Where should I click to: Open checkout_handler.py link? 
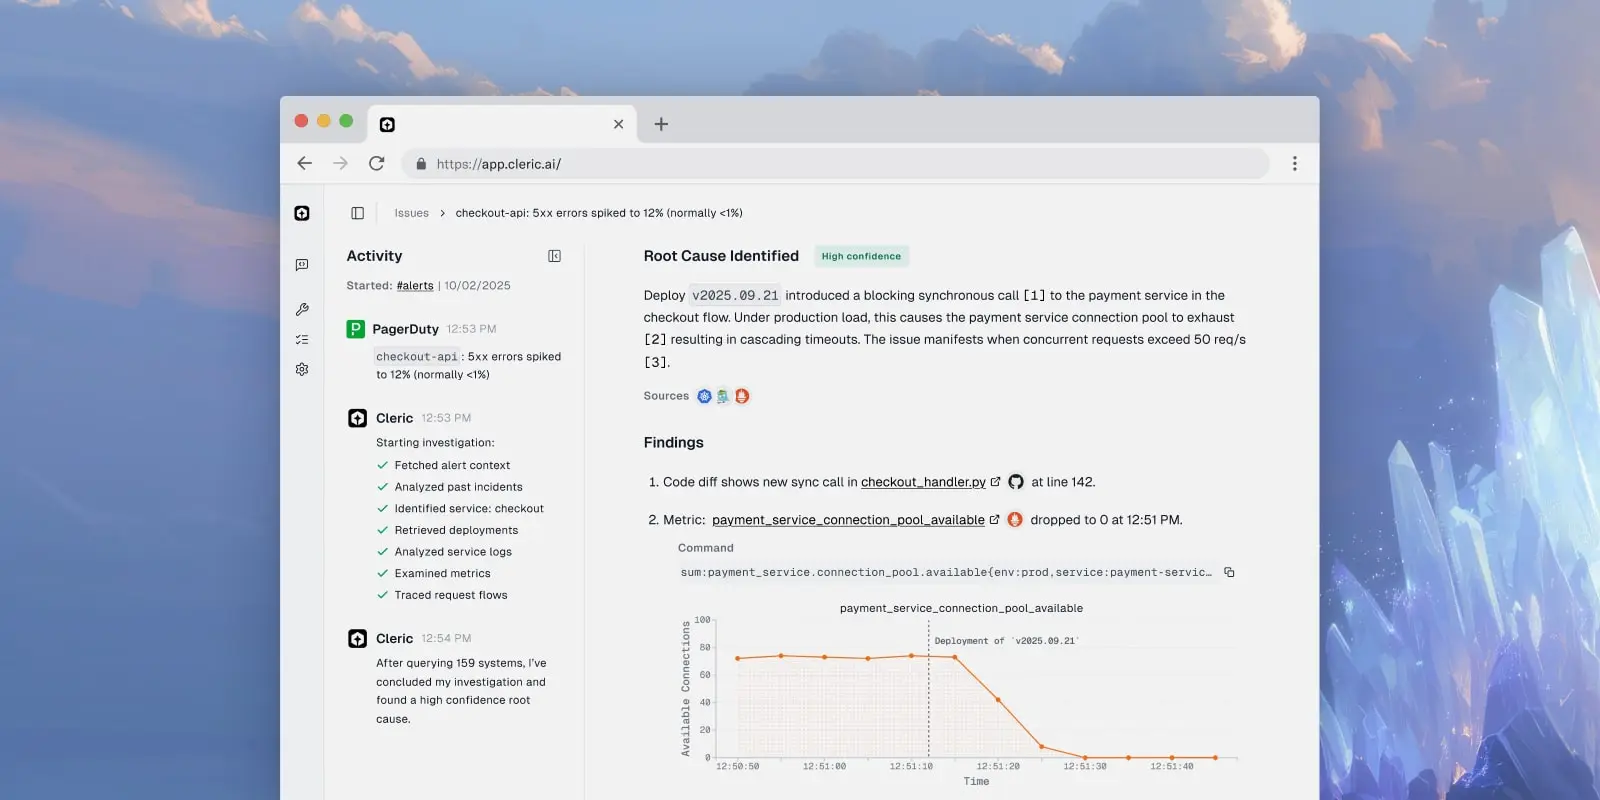[x=923, y=482]
